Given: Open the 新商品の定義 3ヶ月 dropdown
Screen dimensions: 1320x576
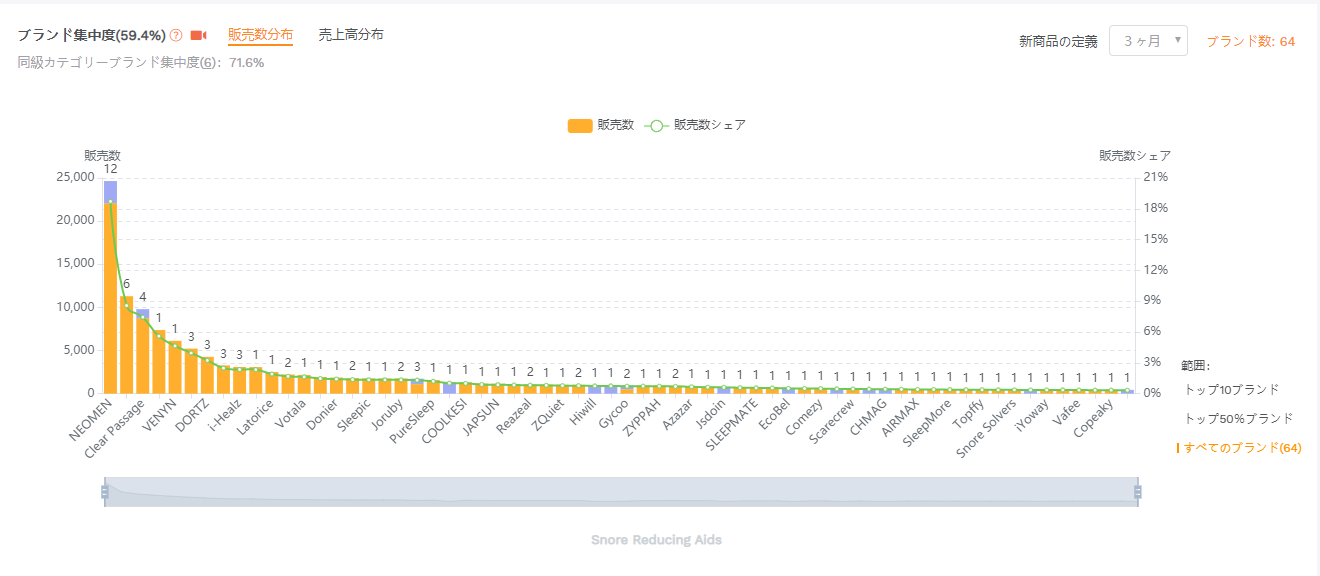Looking at the screenshot, I should [x=1148, y=41].
